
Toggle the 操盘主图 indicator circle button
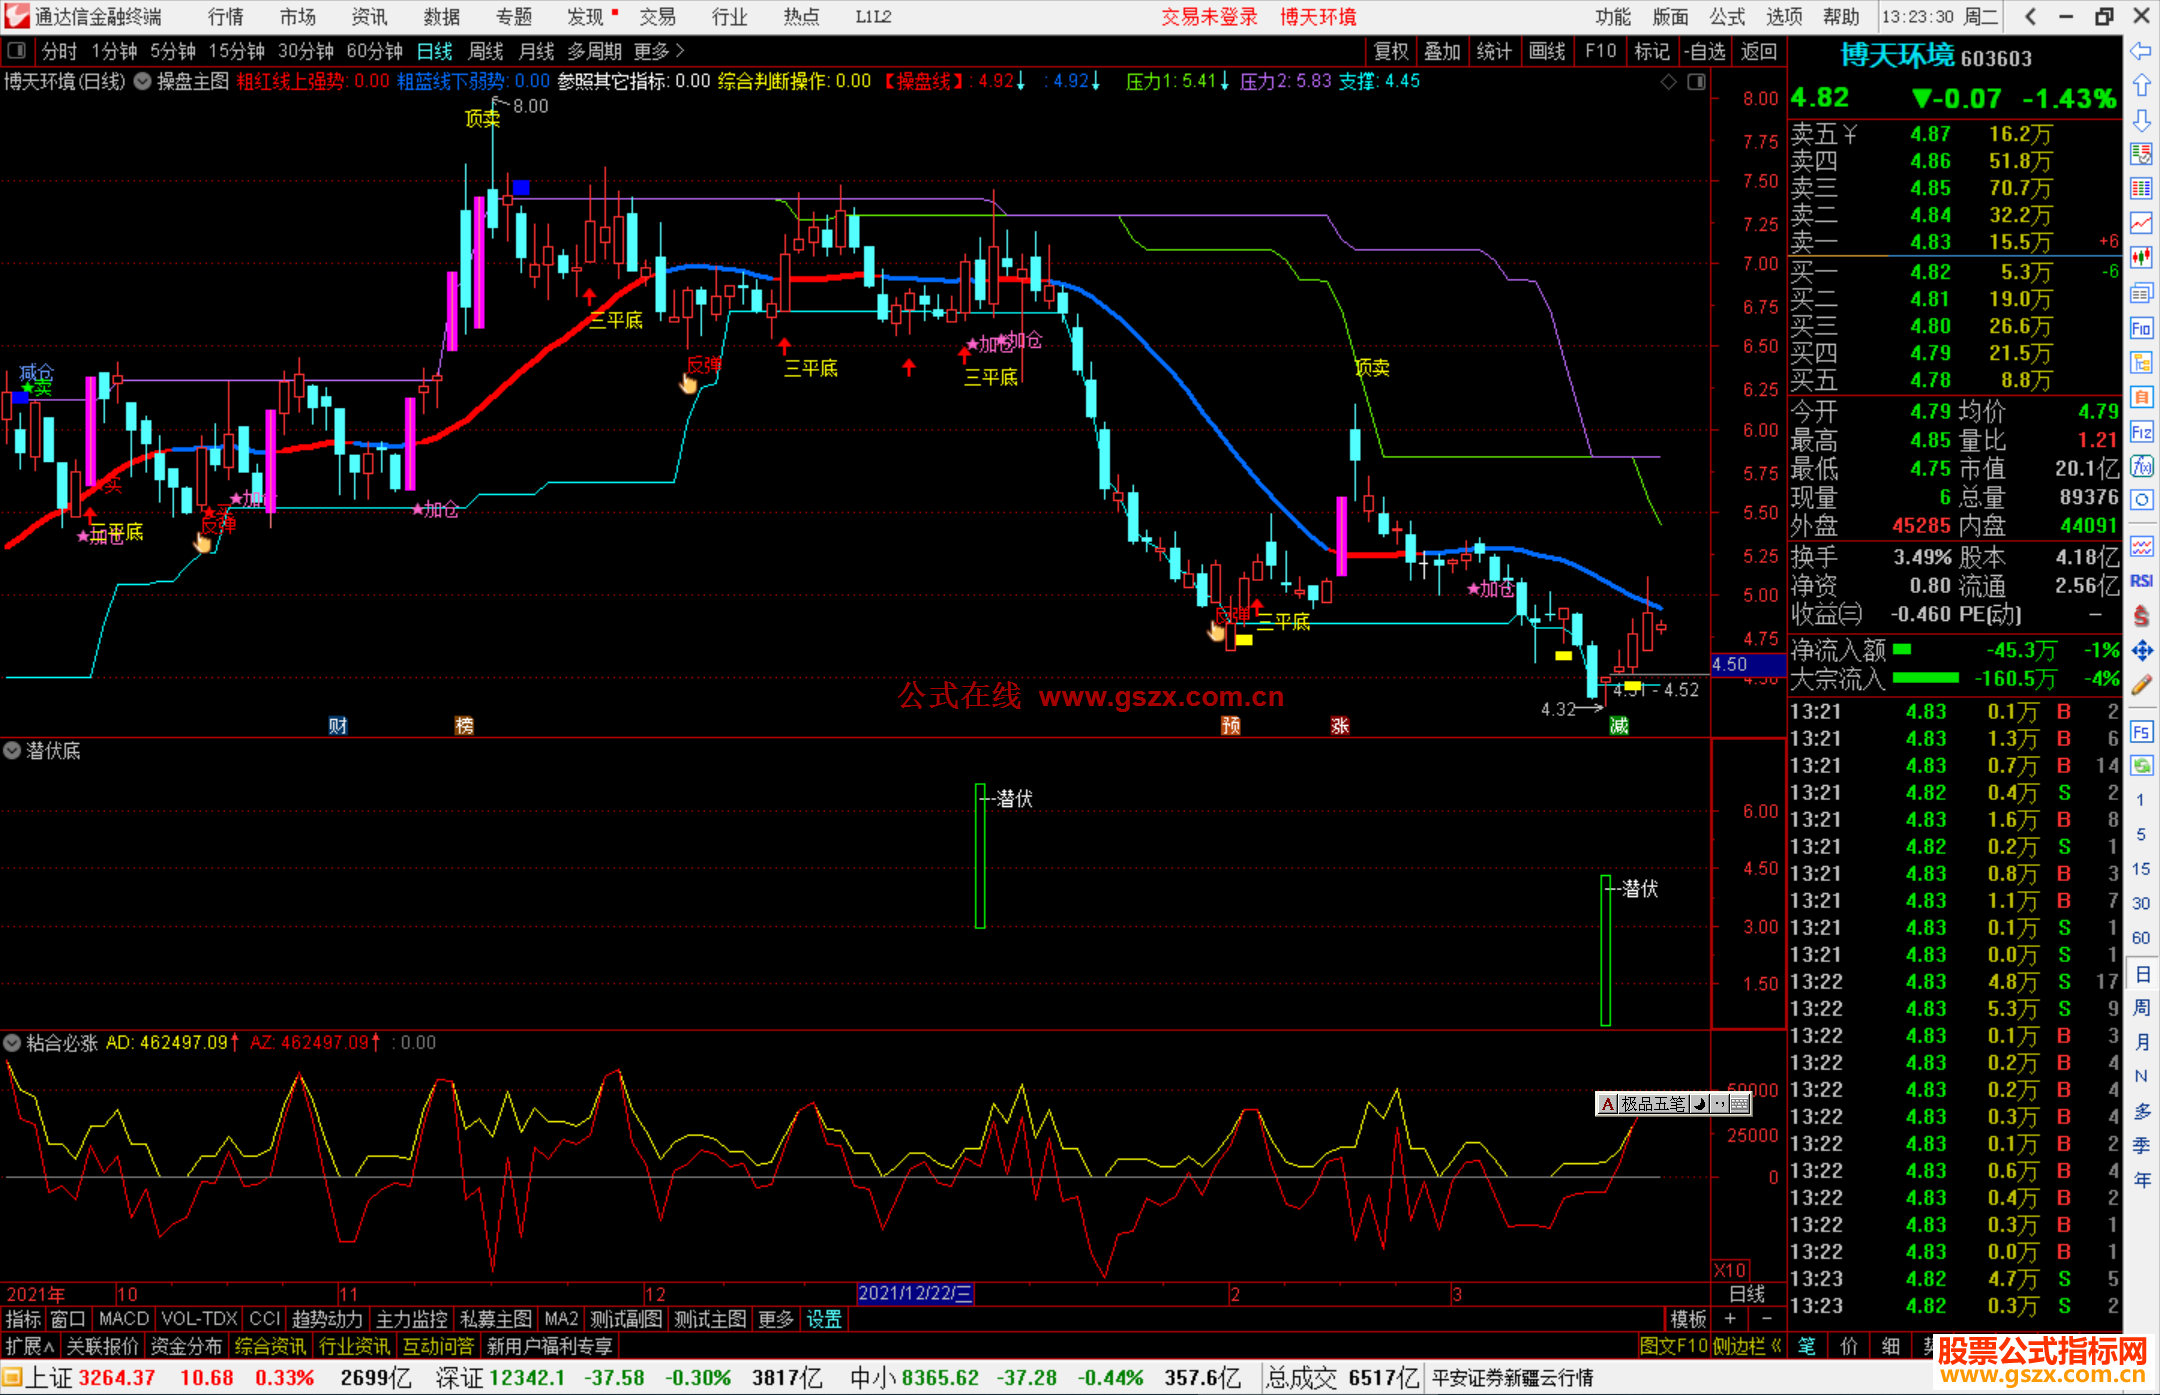142,82
